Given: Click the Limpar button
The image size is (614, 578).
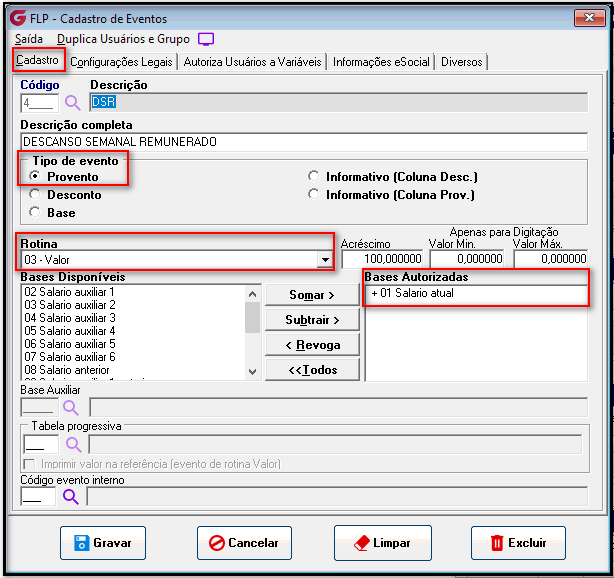Looking at the screenshot, I should click(383, 543).
